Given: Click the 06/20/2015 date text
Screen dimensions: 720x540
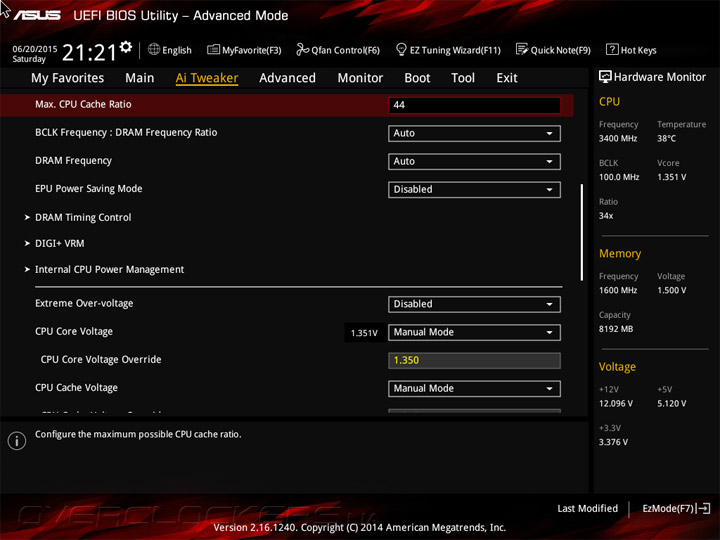Looking at the screenshot, I should tap(35, 49).
